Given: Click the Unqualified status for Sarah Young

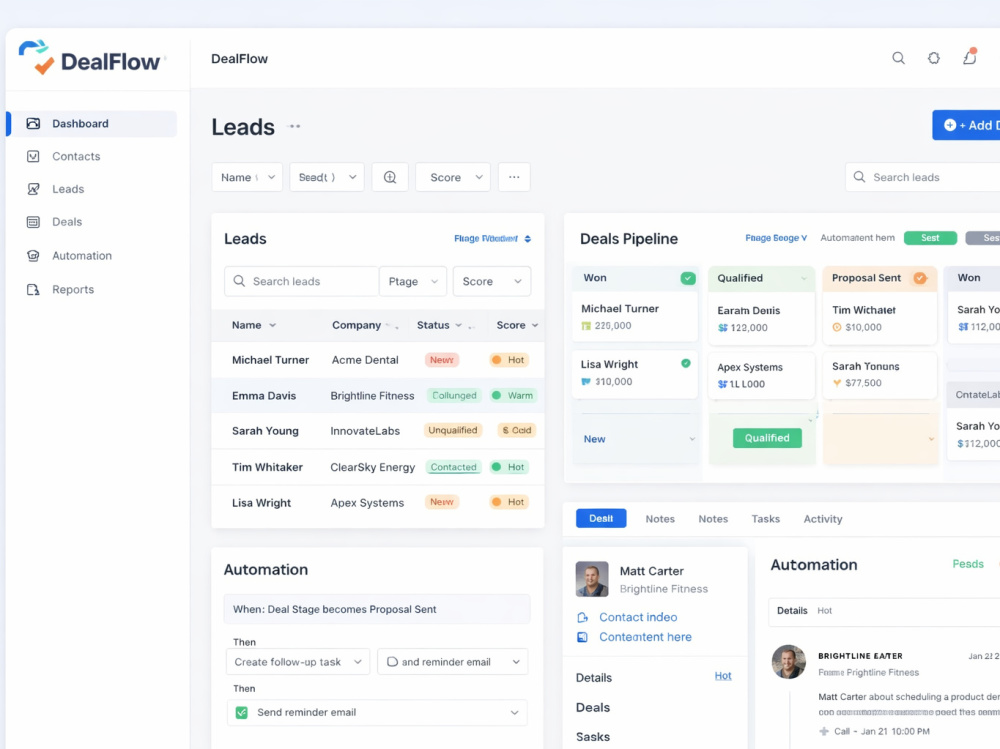Looking at the screenshot, I should [x=453, y=431].
